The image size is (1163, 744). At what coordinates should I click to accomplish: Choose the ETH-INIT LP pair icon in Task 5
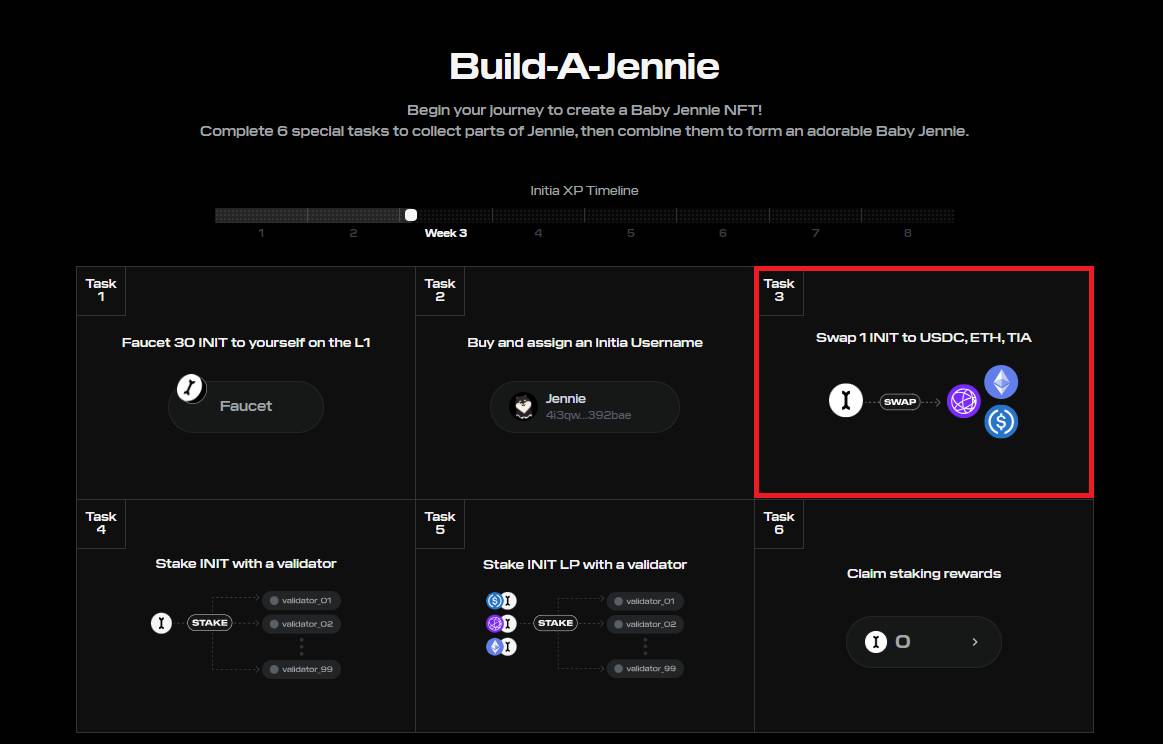point(501,647)
